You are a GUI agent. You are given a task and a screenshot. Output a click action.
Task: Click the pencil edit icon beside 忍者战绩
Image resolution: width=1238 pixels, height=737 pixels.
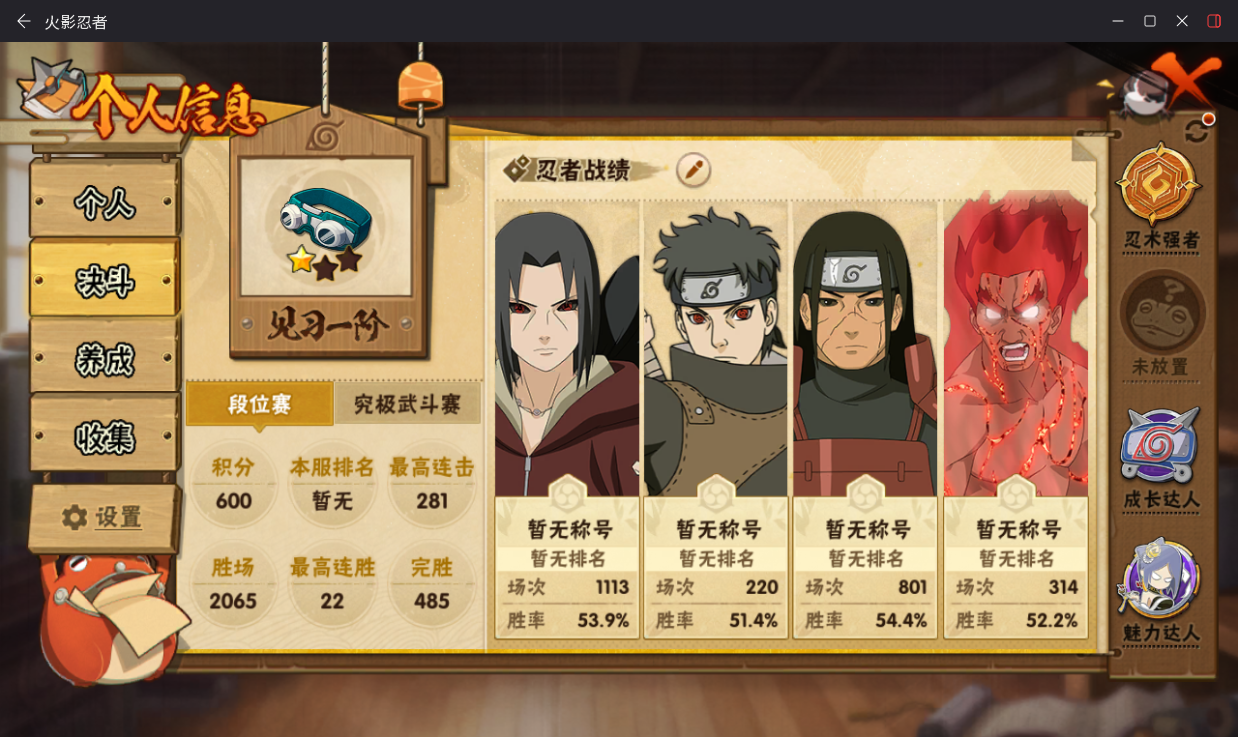pyautogui.click(x=693, y=170)
